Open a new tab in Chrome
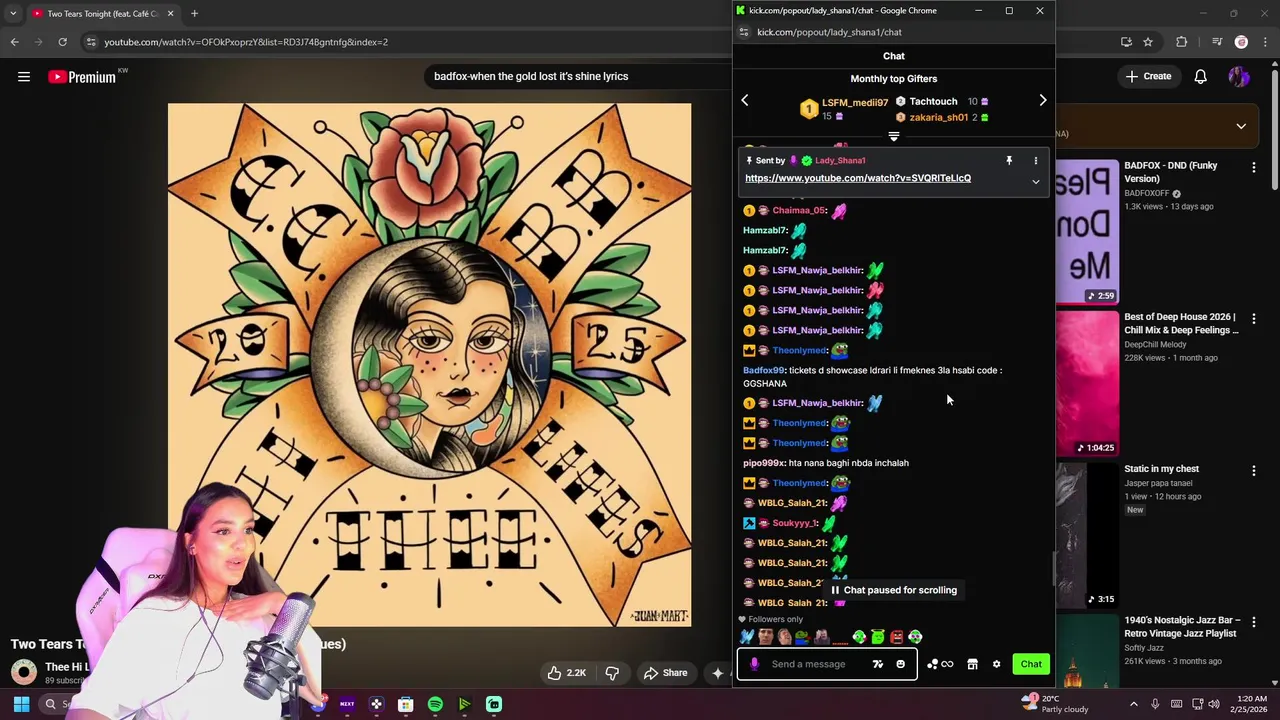 click(x=194, y=13)
